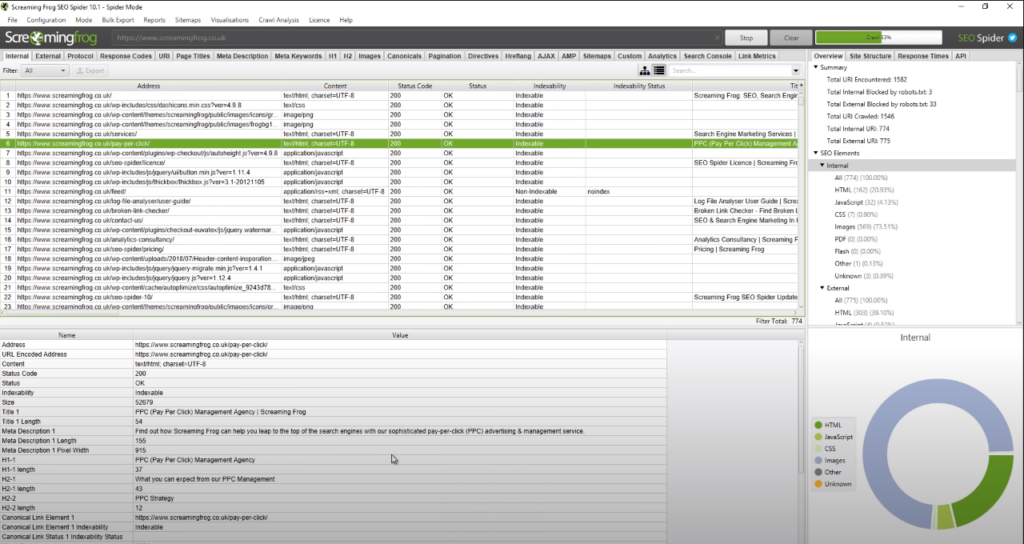Click the crawl progress bar
The width and height of the screenshot is (1024, 544).
coord(878,38)
